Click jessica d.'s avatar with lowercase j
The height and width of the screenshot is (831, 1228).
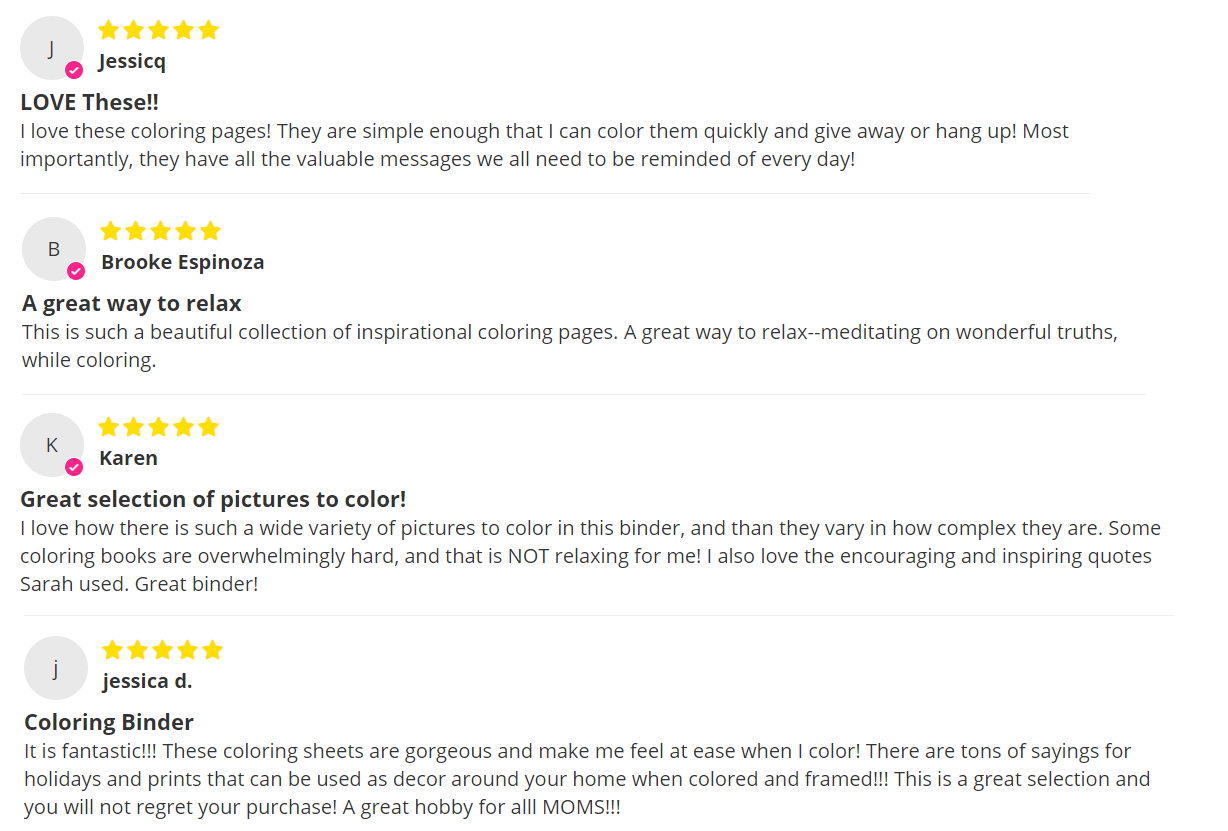coord(56,668)
